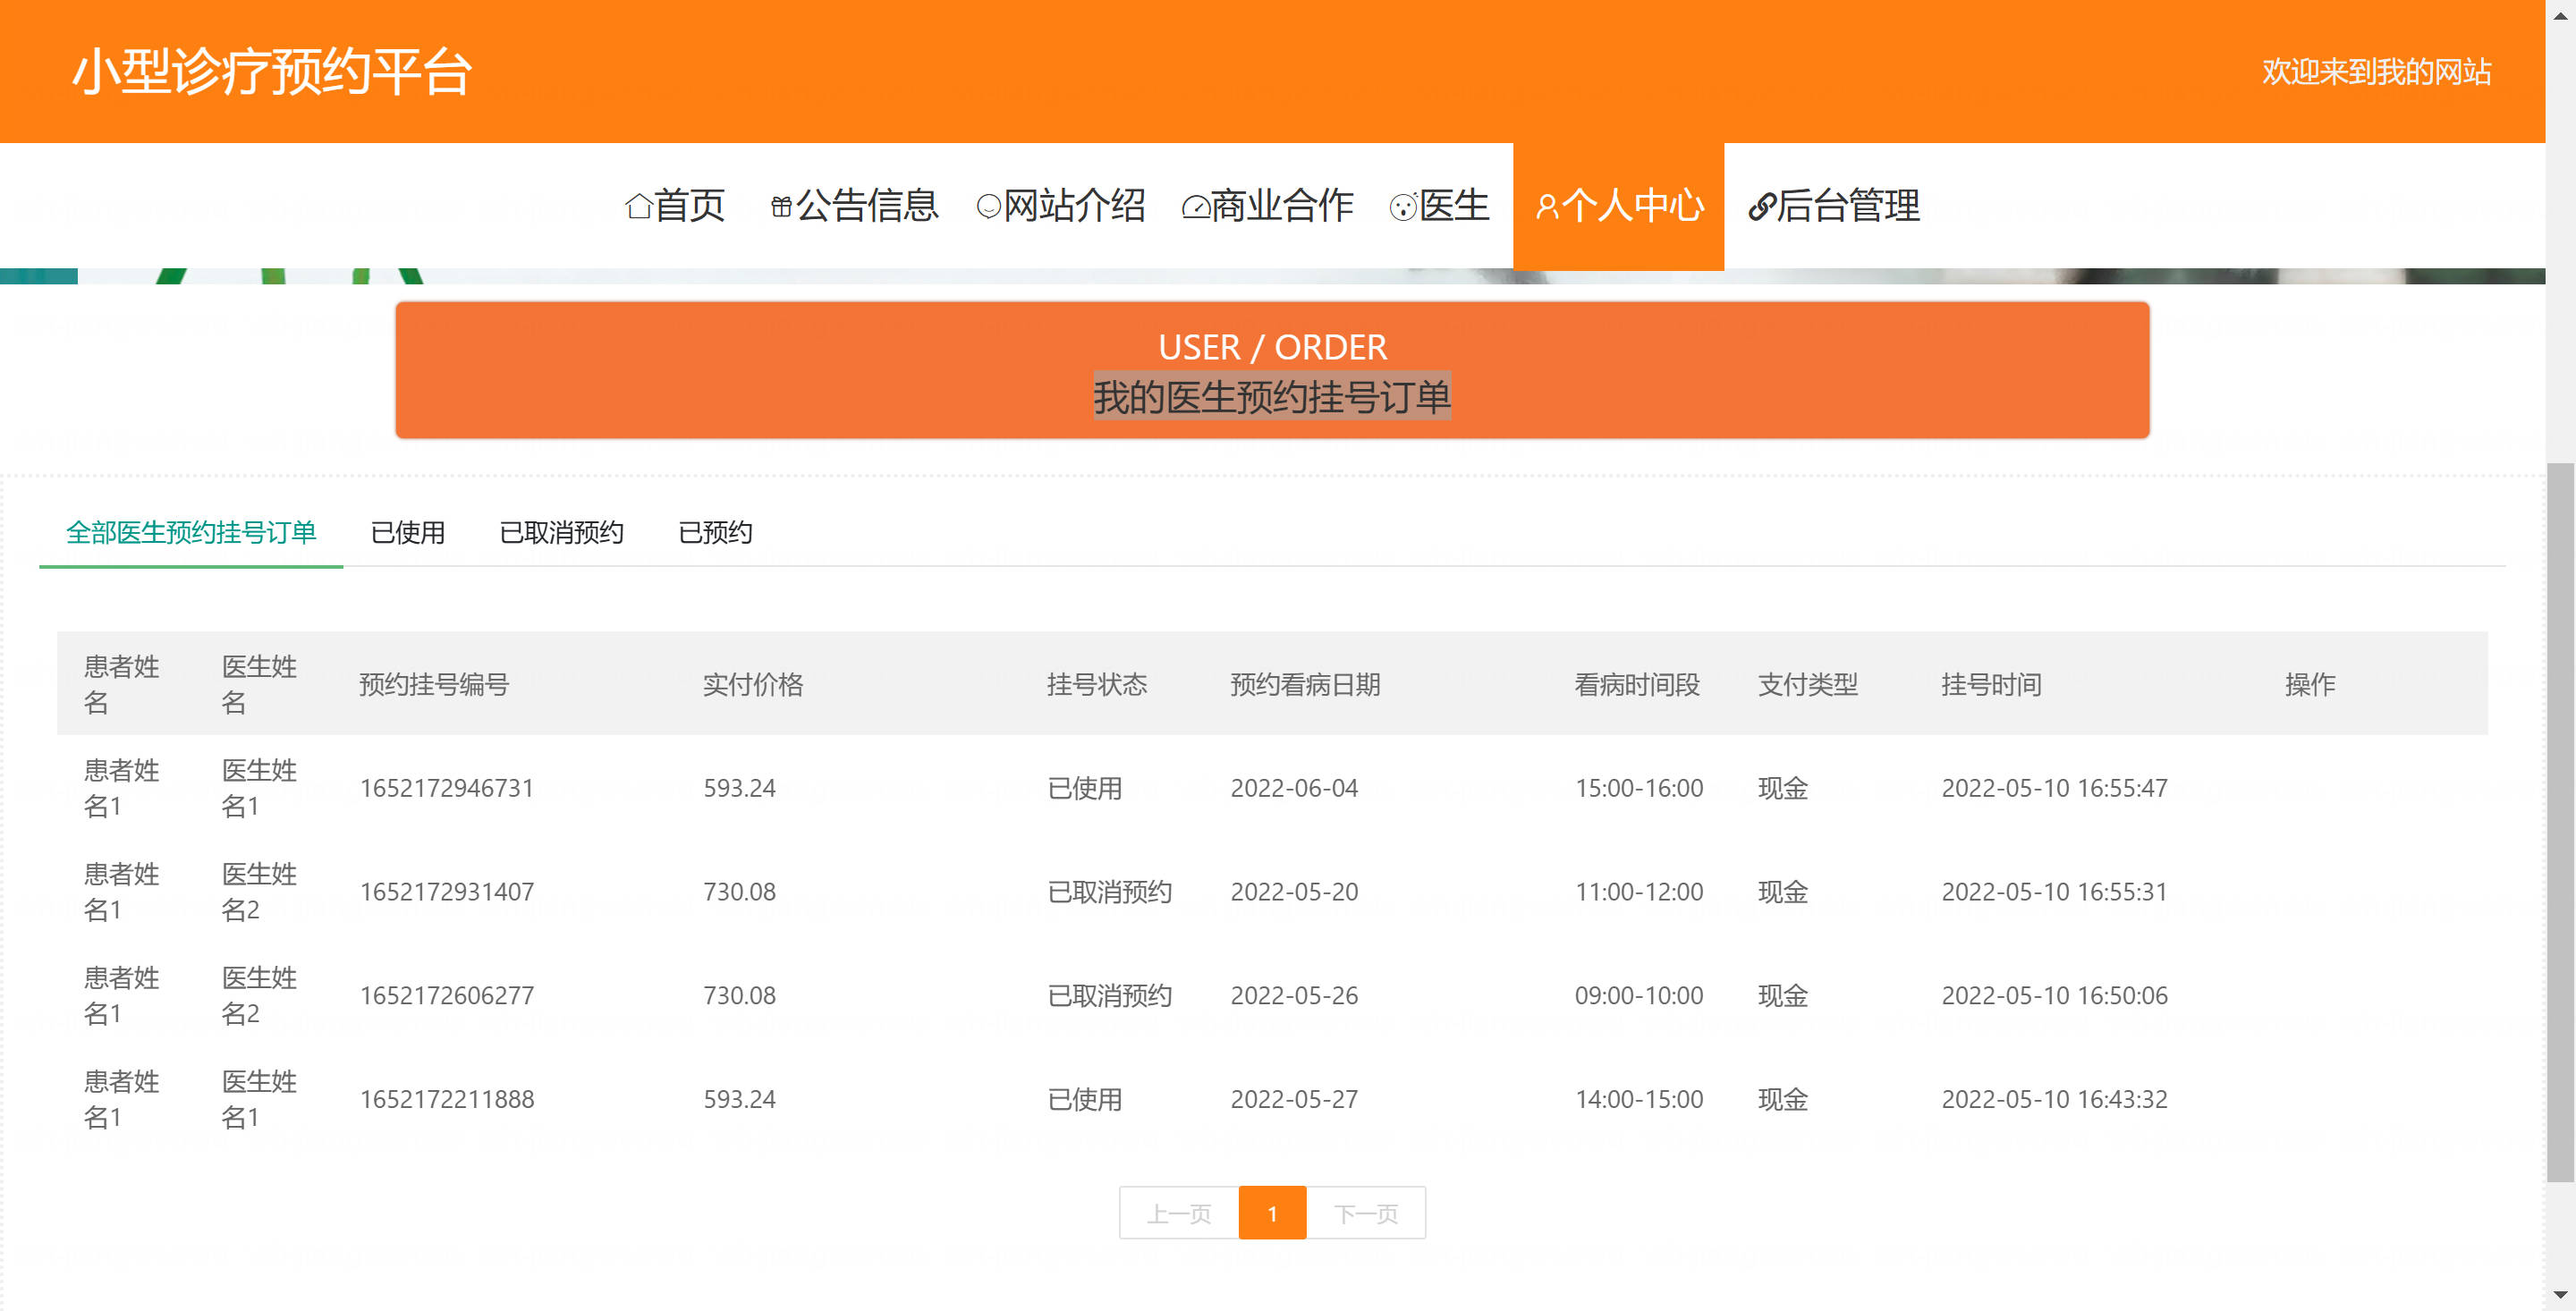Click timestamp 2022-05-10 16:55:31
This screenshot has width=2576, height=1311.
(x=2054, y=892)
